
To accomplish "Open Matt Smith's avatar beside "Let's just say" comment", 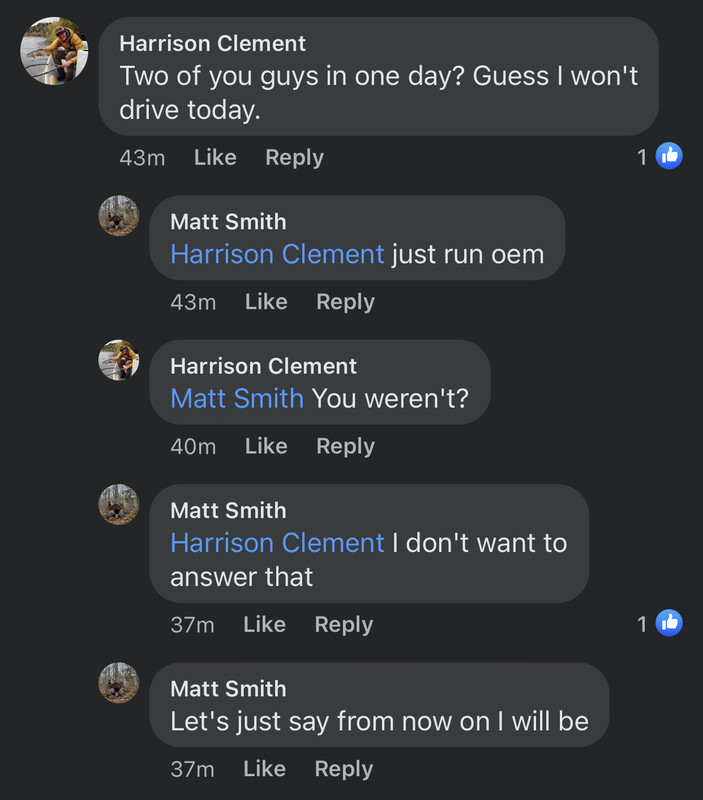I will click(119, 683).
